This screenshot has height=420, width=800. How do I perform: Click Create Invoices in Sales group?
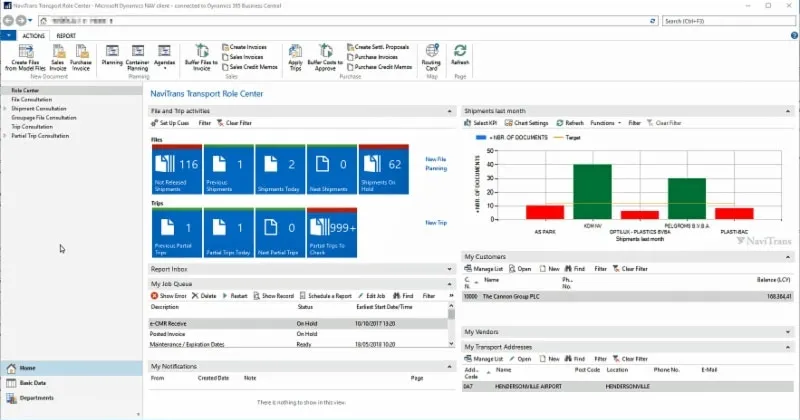tap(244, 47)
